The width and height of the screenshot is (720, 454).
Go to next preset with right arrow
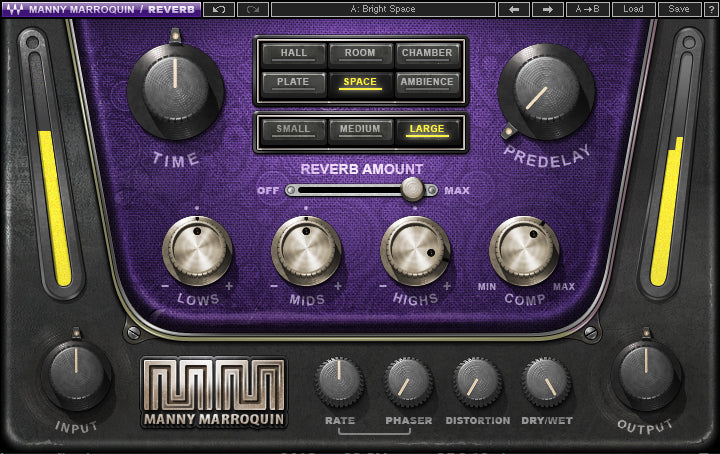point(547,9)
